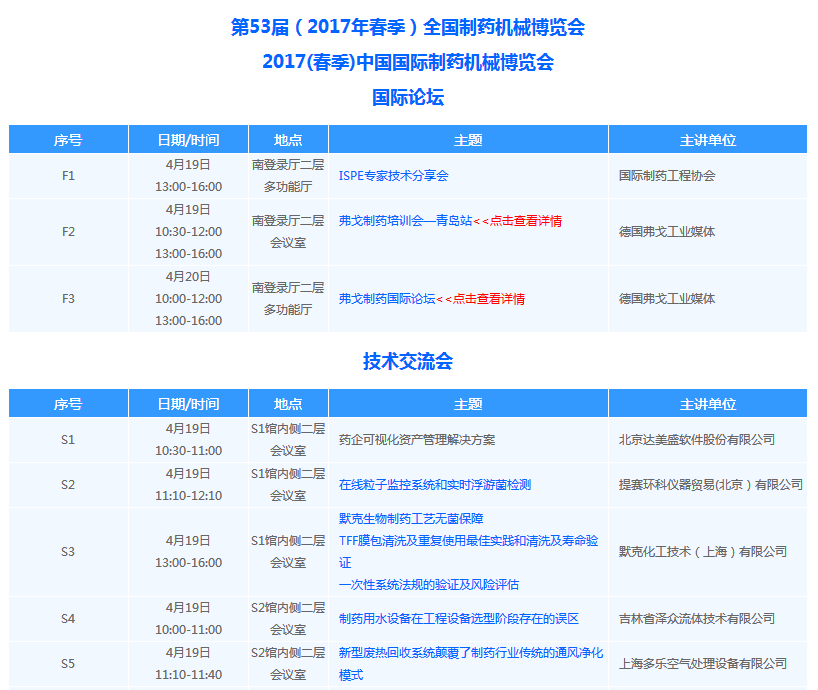Image resolution: width=818 pixels, height=690 pixels.
Task: Open the 新型废热回收系统 topic link
Action: point(470,653)
